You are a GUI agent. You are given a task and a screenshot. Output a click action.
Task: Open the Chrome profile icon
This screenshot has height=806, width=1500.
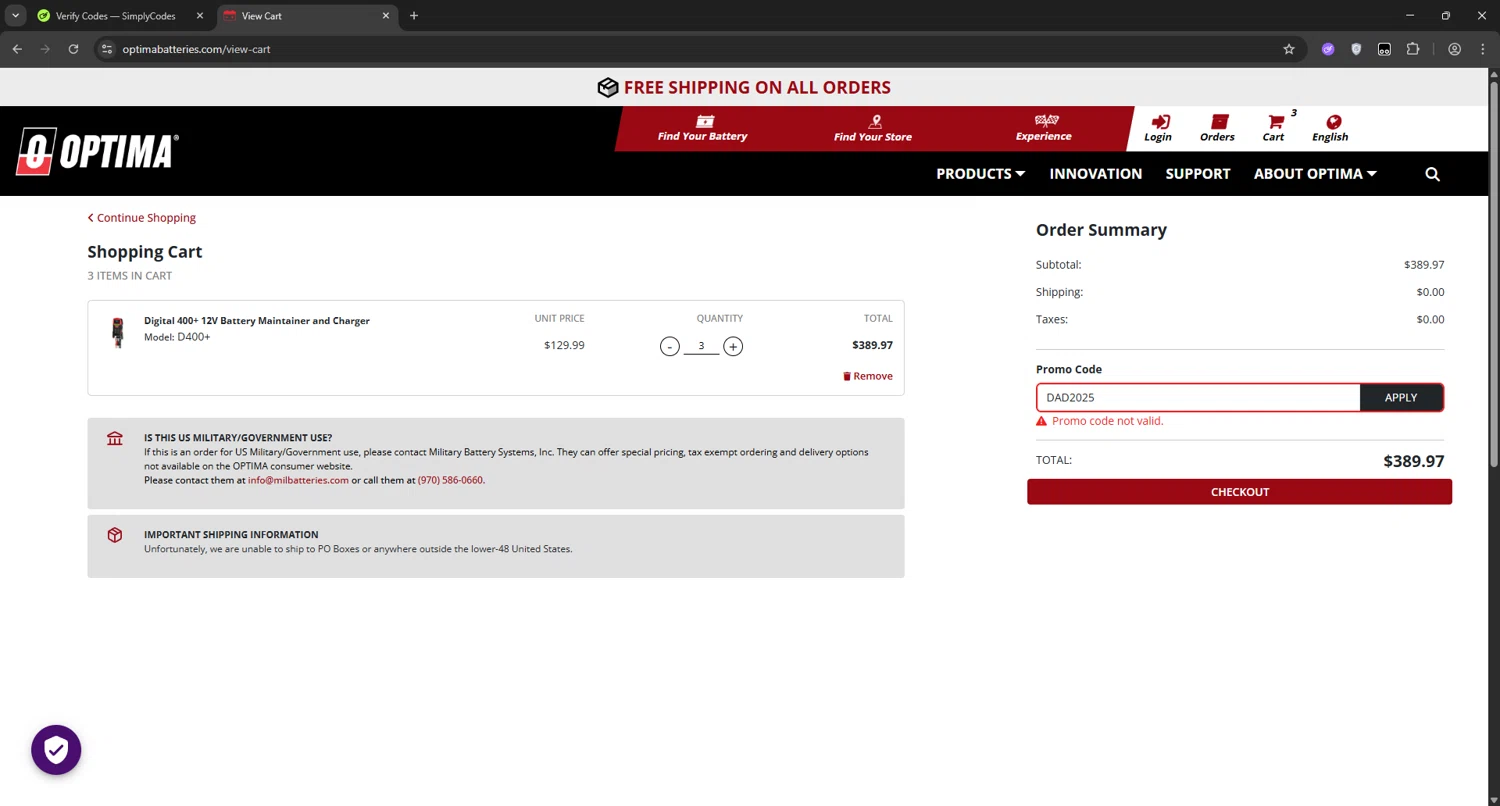[x=1455, y=49]
